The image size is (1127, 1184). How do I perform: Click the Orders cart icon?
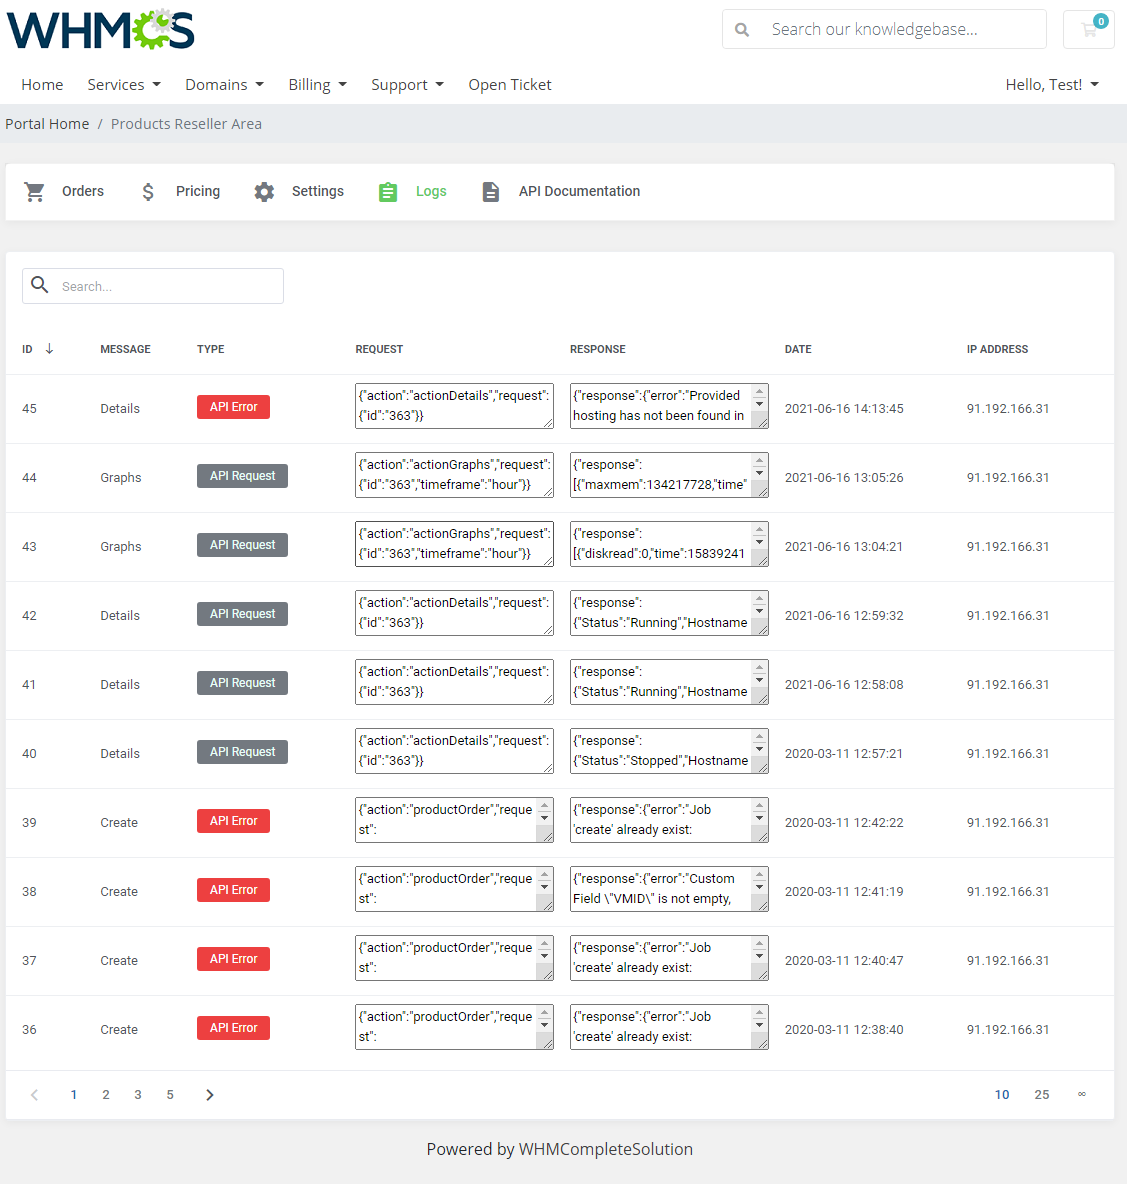tap(34, 192)
